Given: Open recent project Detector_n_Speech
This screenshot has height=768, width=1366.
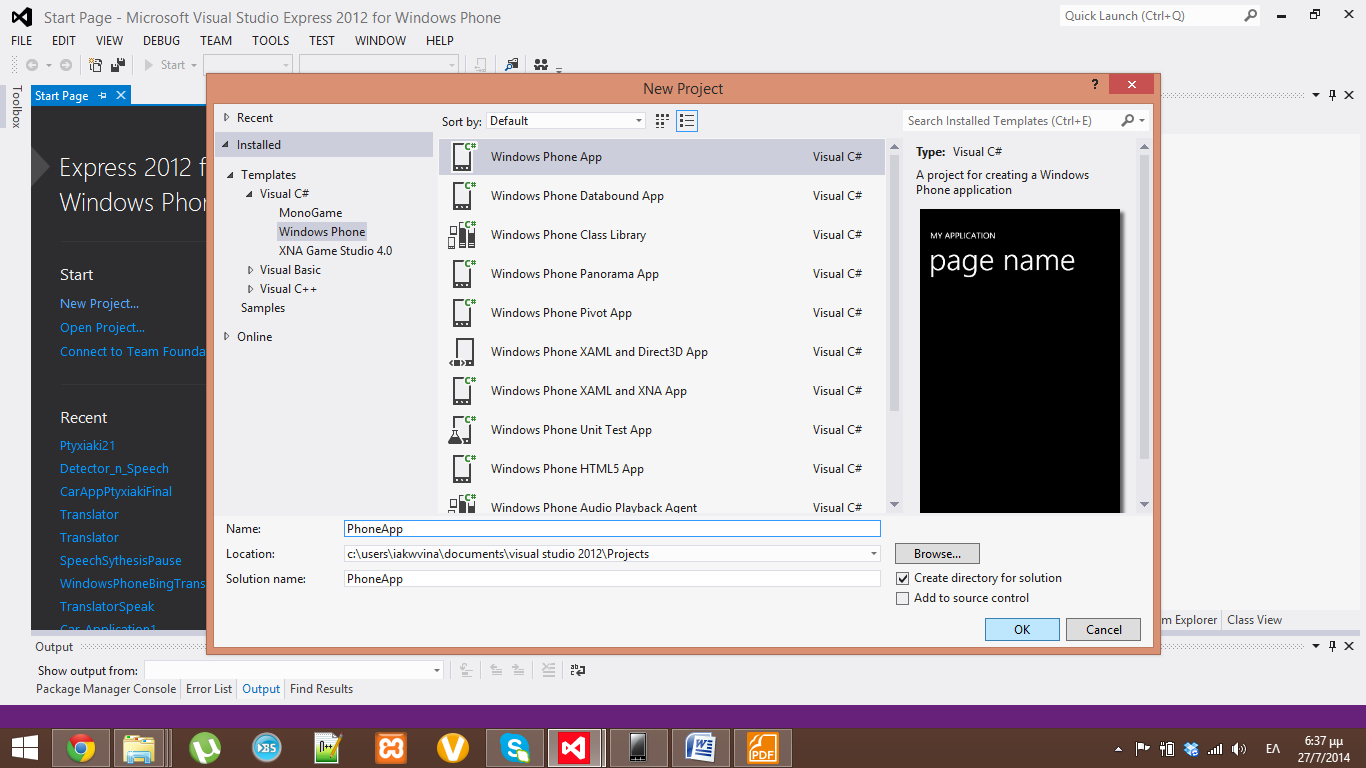Looking at the screenshot, I should coord(114,469).
